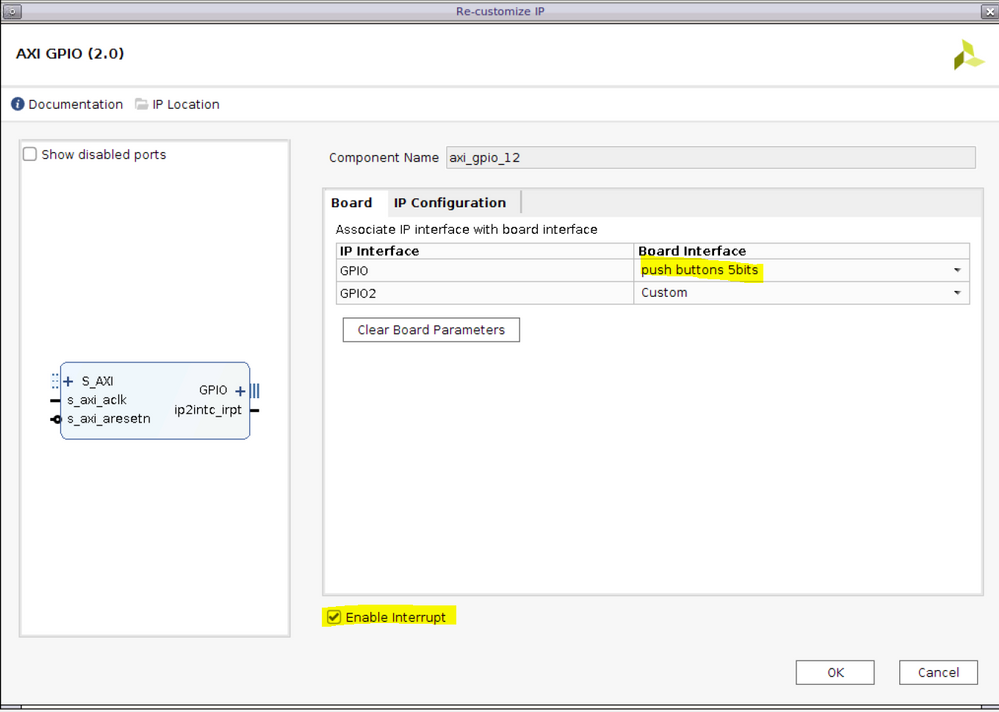
Task: Open the push buttons 5bits board interface dropdown
Action: 957,270
